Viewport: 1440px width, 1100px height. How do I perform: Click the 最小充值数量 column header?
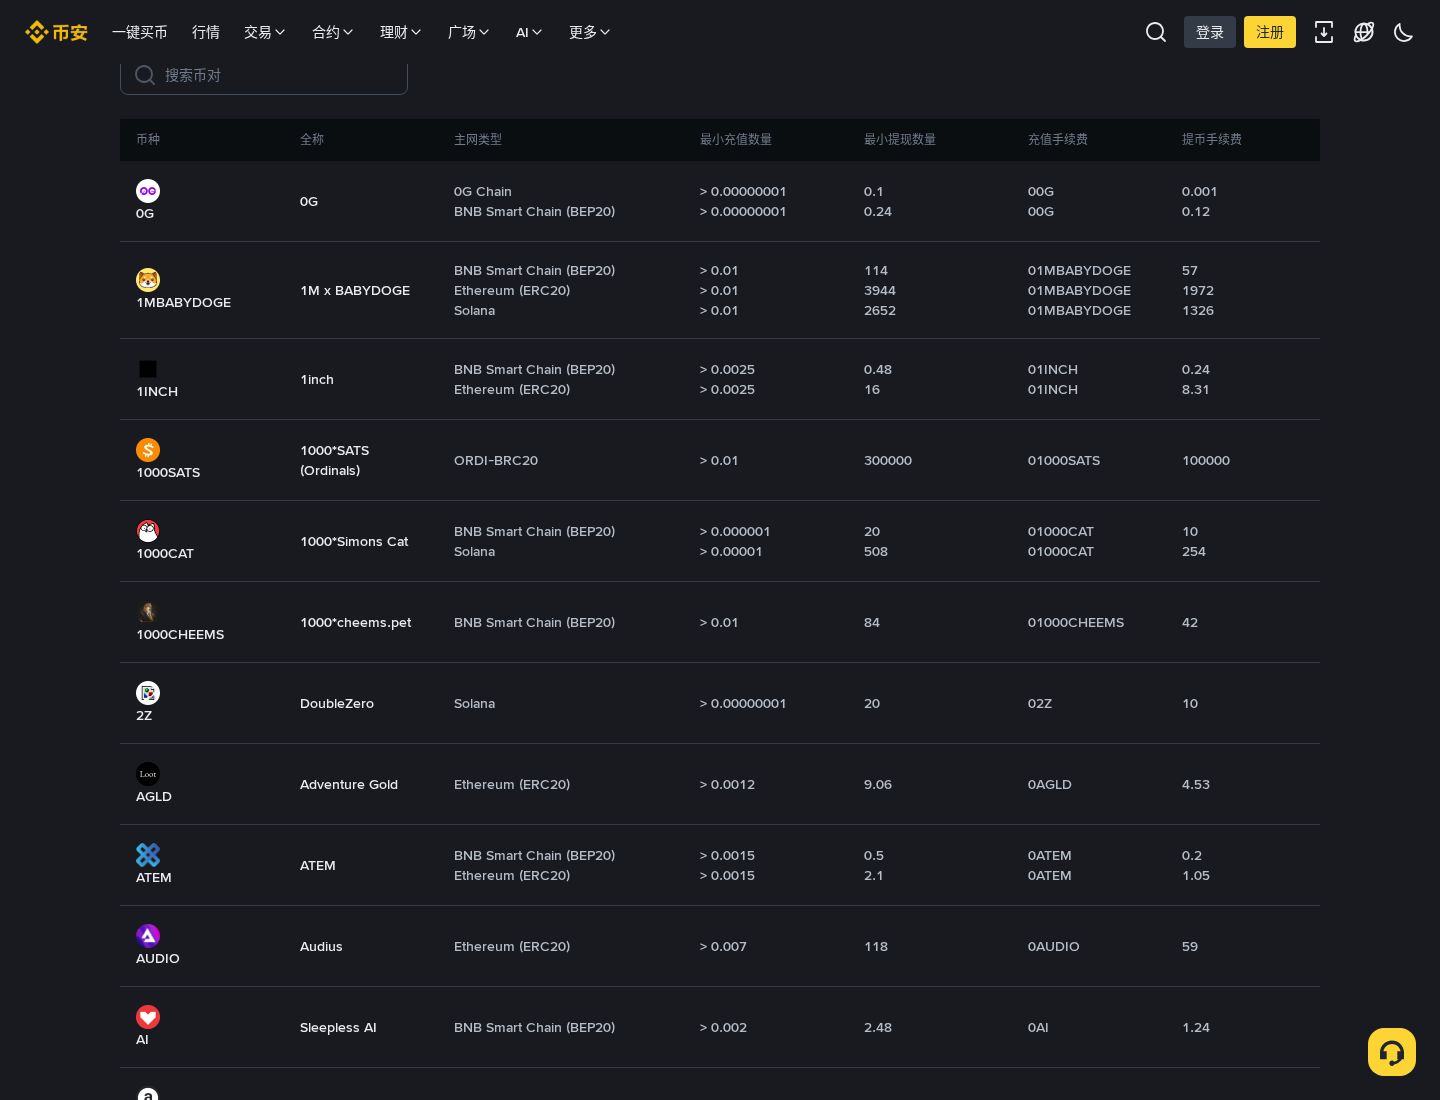pos(736,139)
